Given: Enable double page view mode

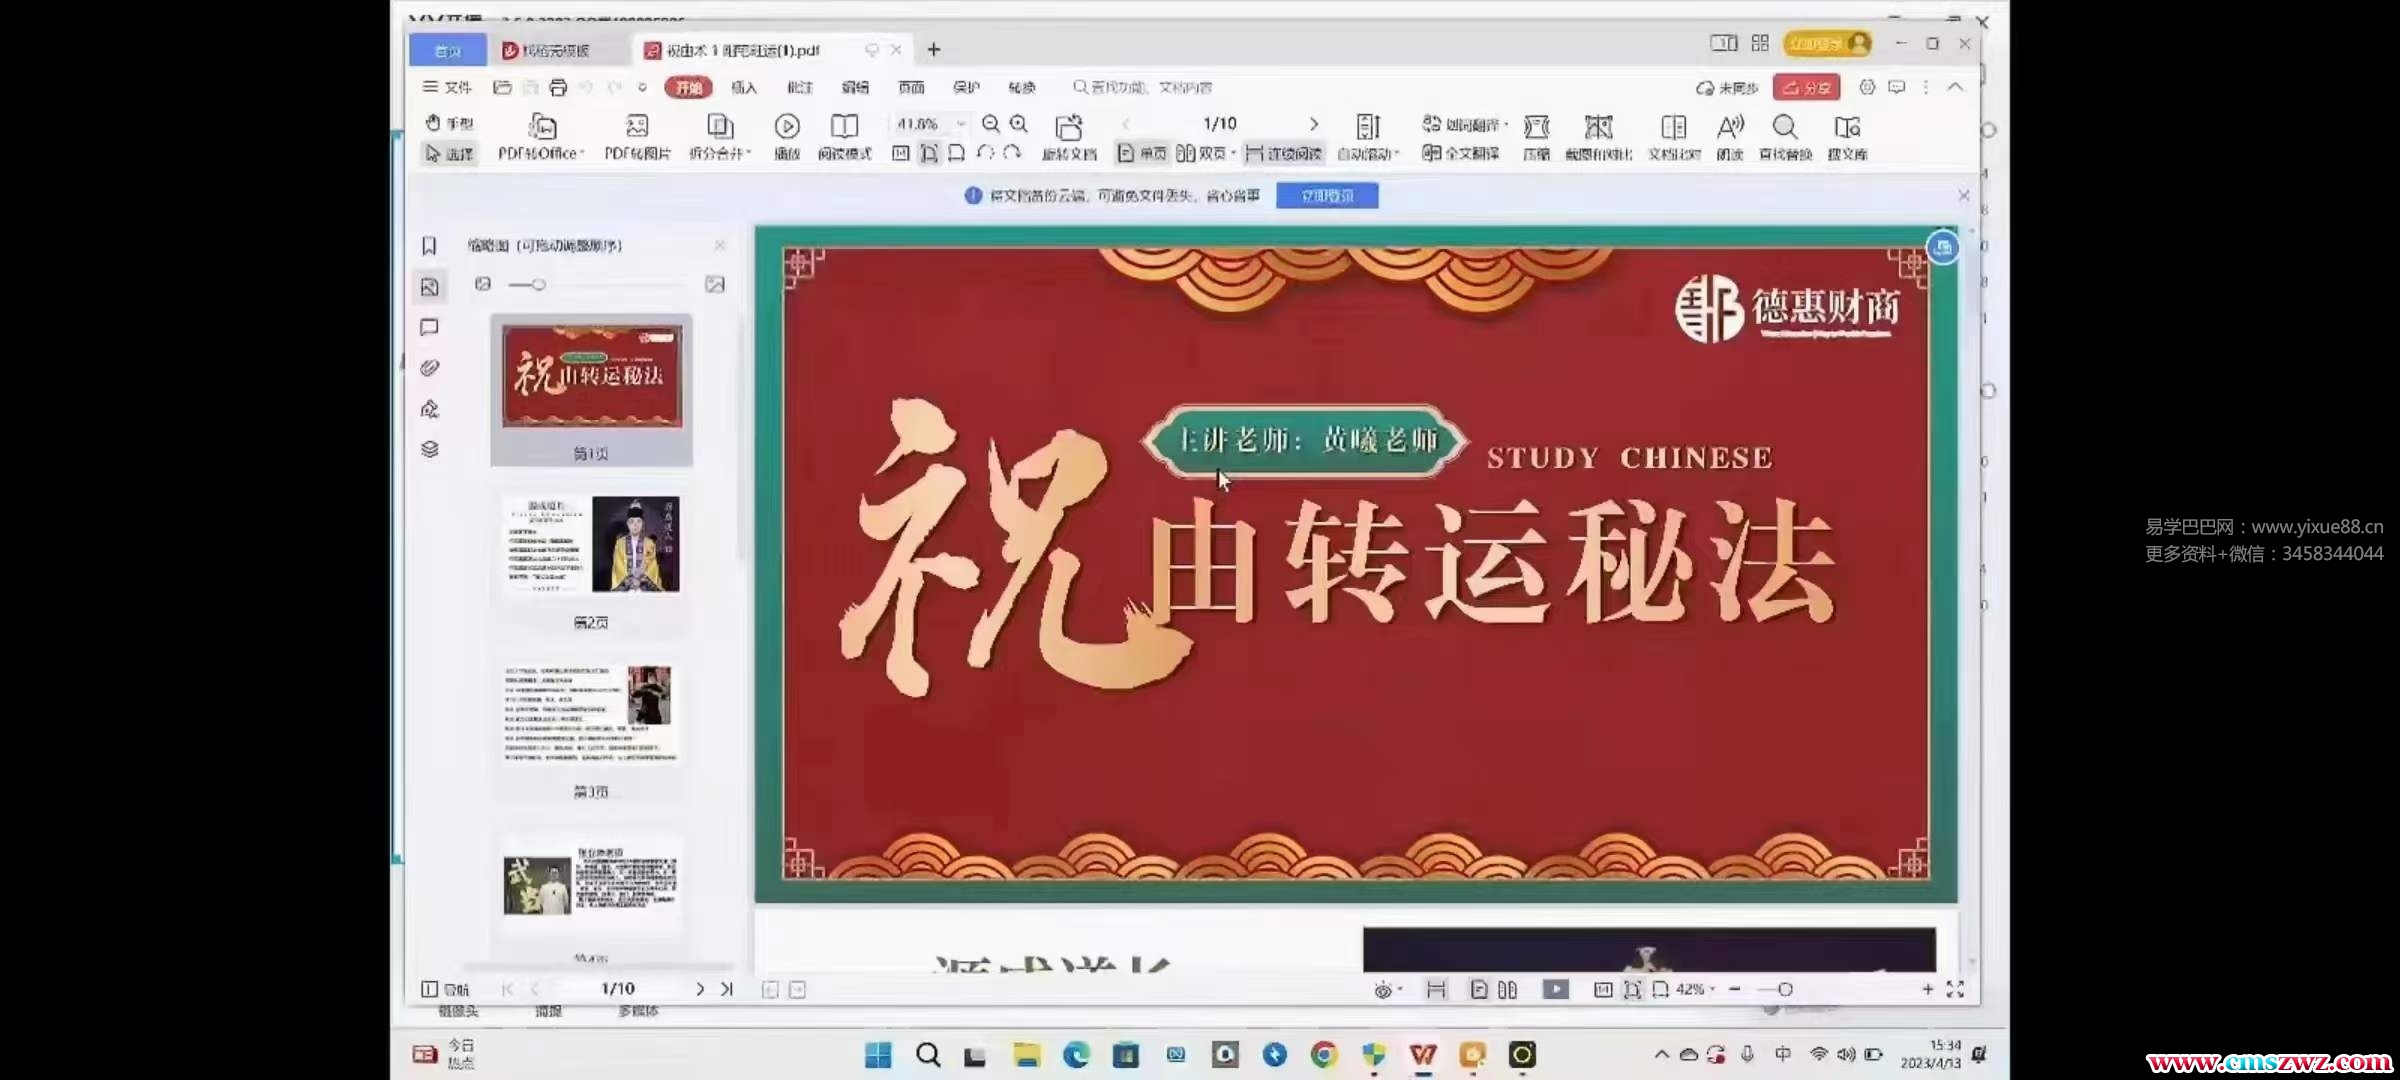Looking at the screenshot, I should pos(1201,153).
